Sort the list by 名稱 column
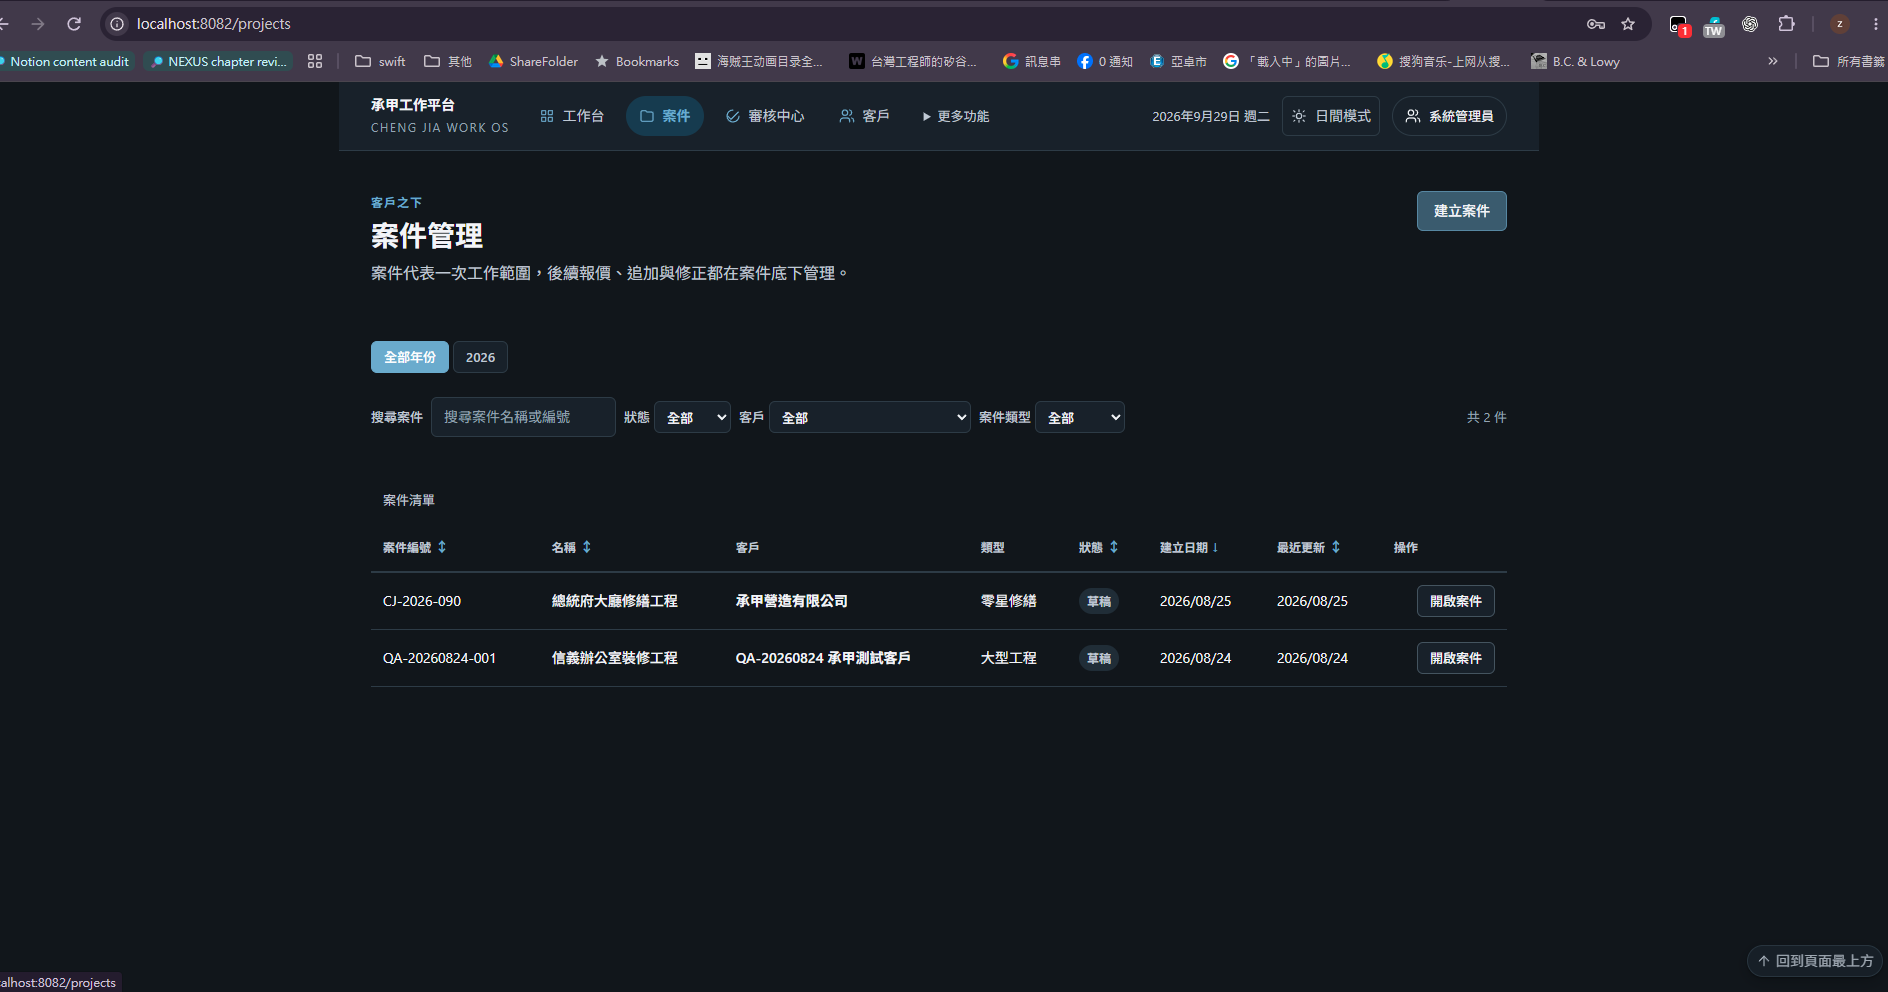The image size is (1888, 992). tap(572, 547)
